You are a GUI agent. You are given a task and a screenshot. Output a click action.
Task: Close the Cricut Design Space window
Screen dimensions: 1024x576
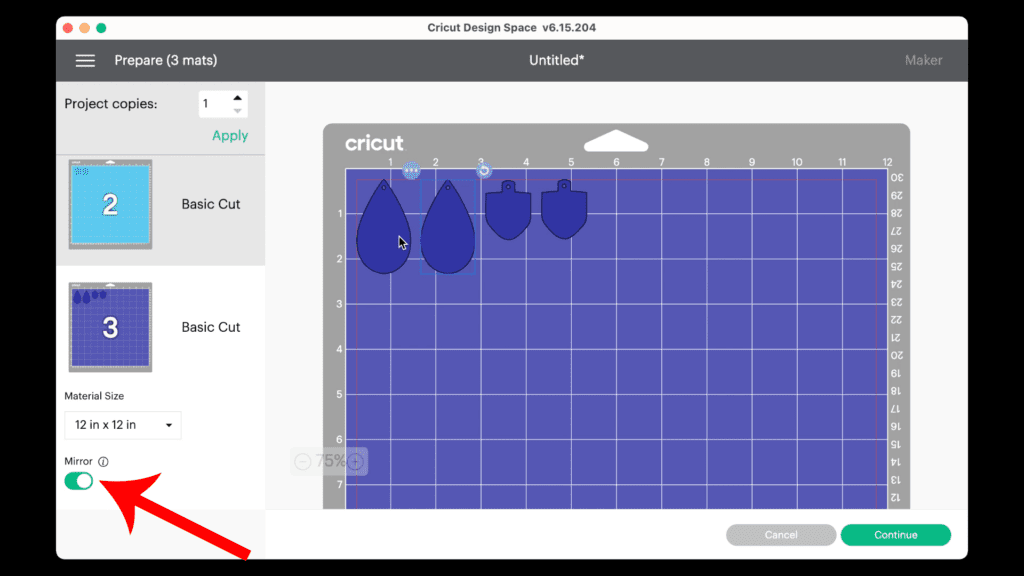click(x=68, y=28)
